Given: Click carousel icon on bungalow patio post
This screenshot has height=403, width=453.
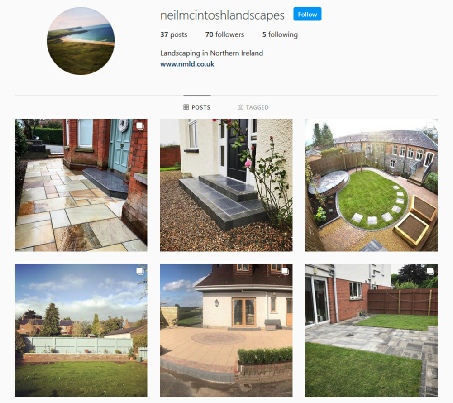Looking at the screenshot, I should point(285,271).
